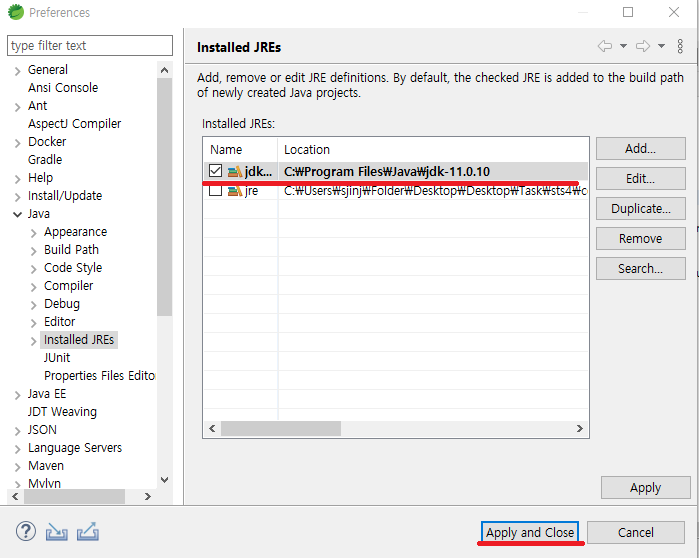This screenshot has height=558, width=699.
Task: Select Properties Files Editor item
Action: (x=99, y=376)
